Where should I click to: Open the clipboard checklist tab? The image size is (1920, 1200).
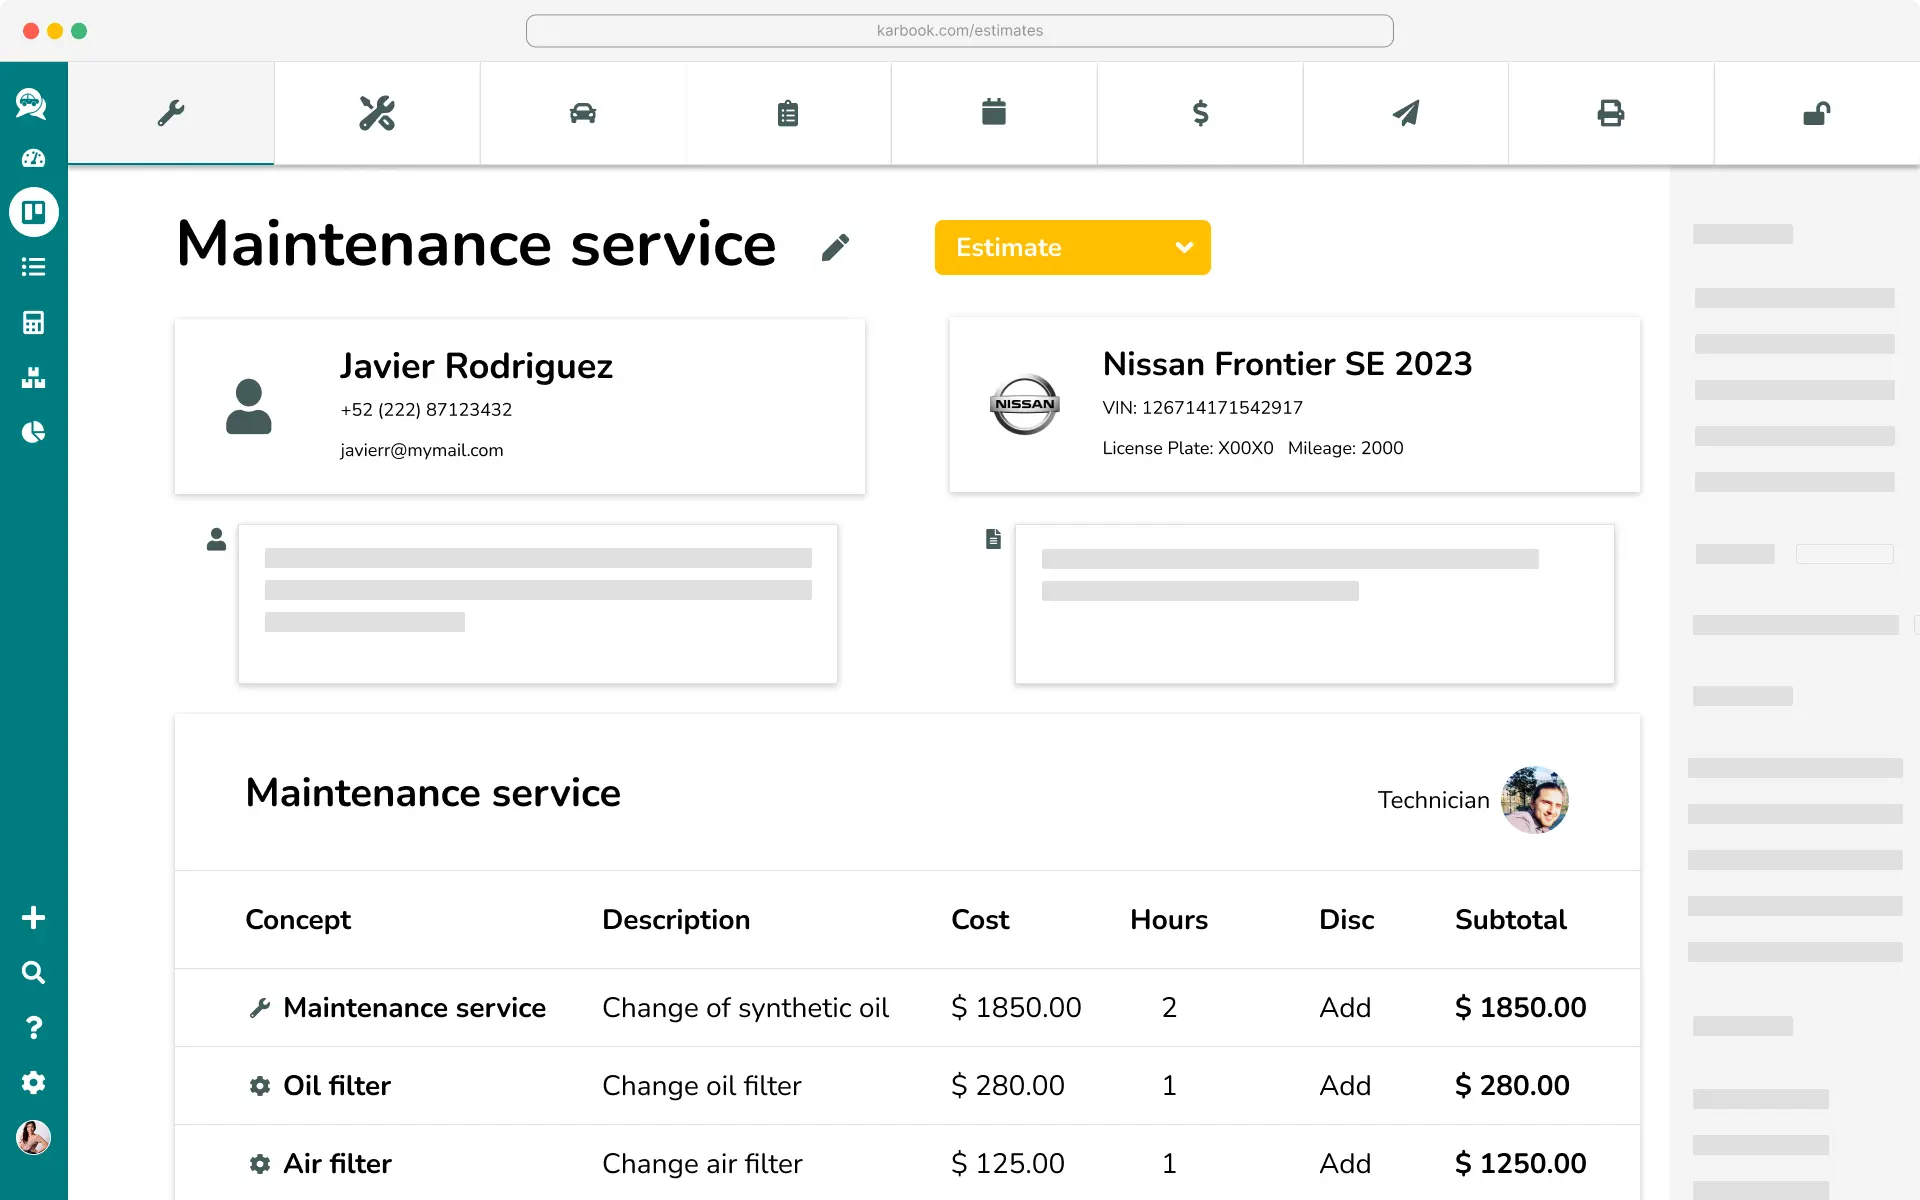tap(788, 113)
